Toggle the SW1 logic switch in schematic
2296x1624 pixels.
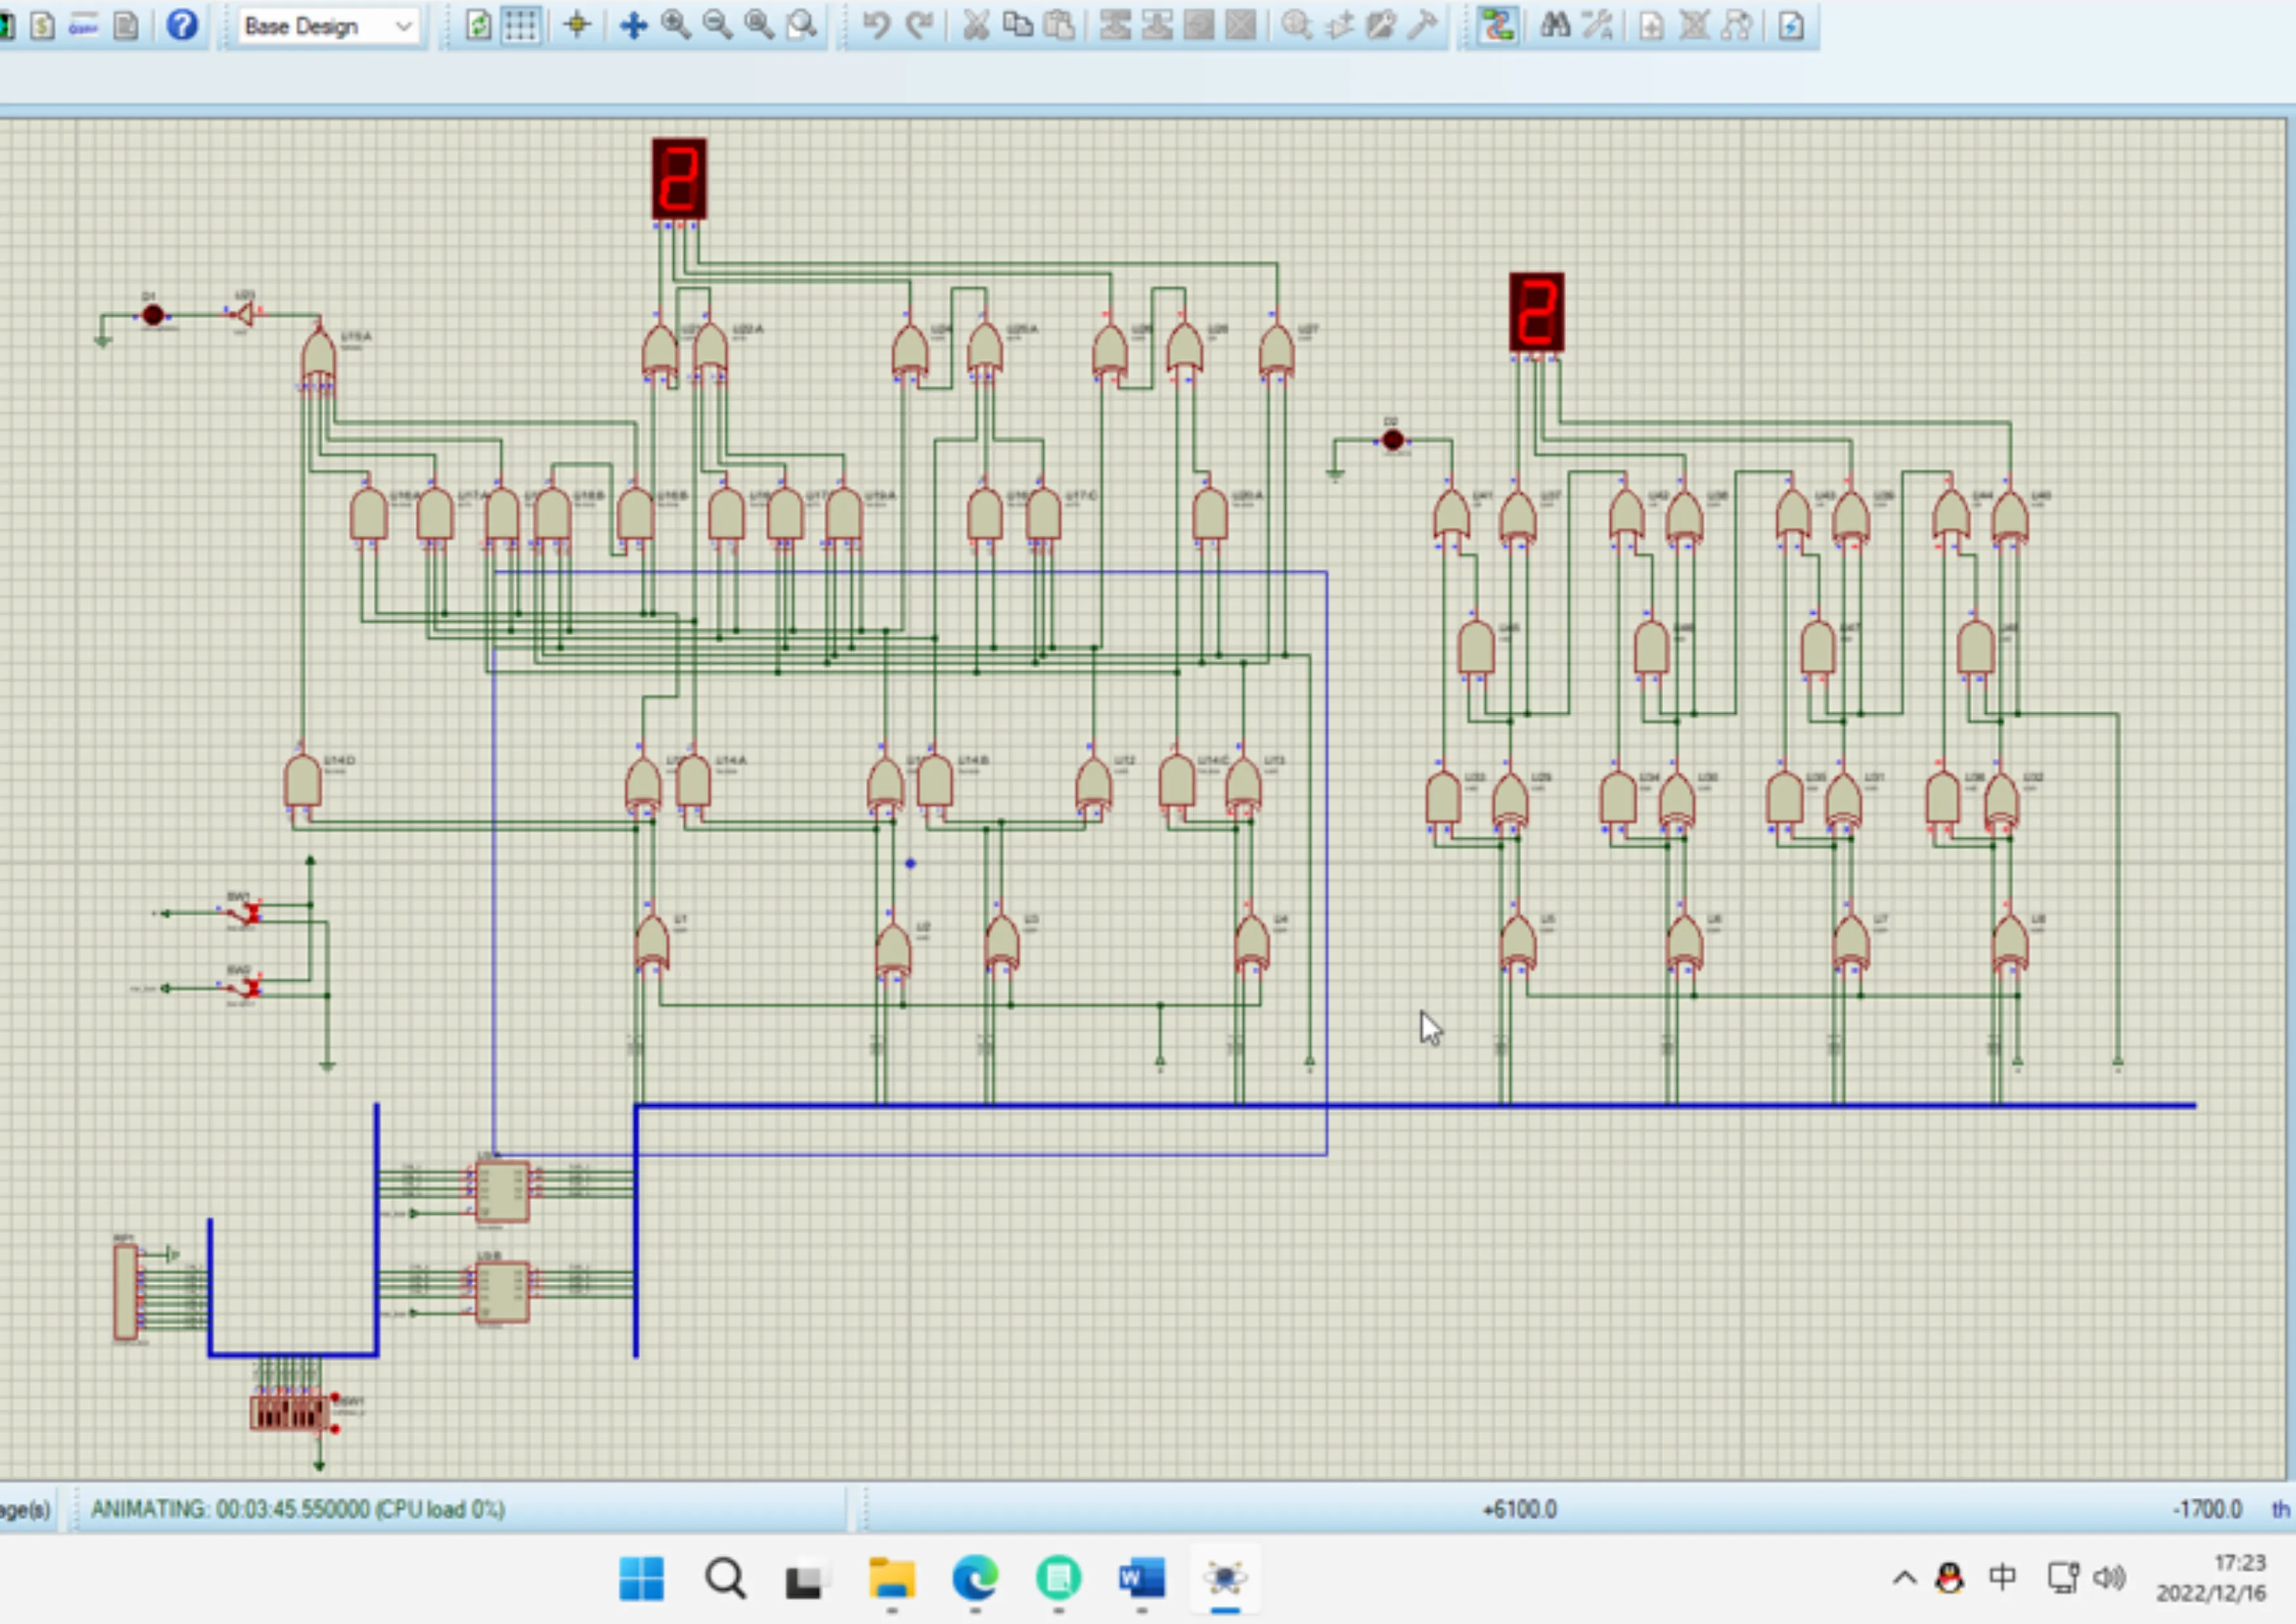tap(244, 911)
